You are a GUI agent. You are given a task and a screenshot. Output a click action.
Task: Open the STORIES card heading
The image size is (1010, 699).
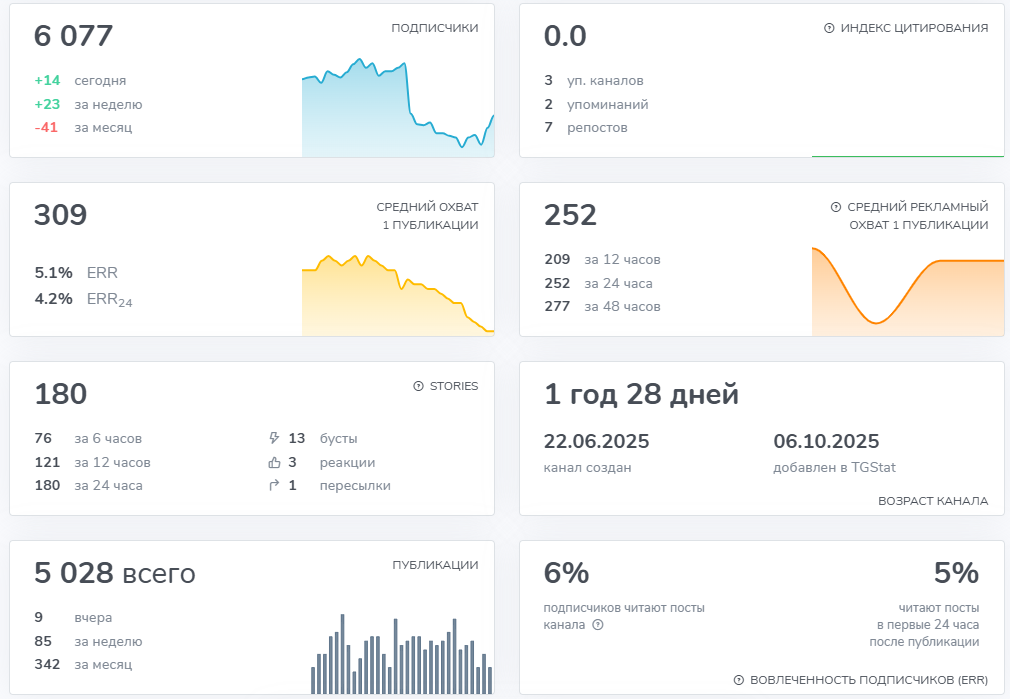coord(453,387)
